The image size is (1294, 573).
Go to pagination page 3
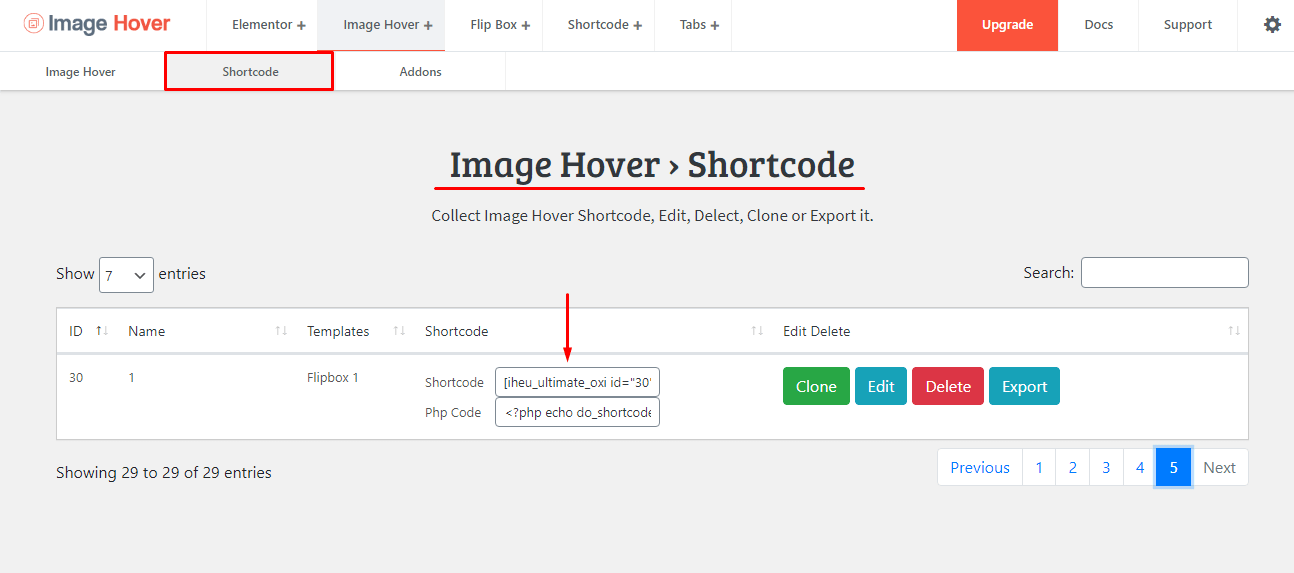tap(1106, 467)
